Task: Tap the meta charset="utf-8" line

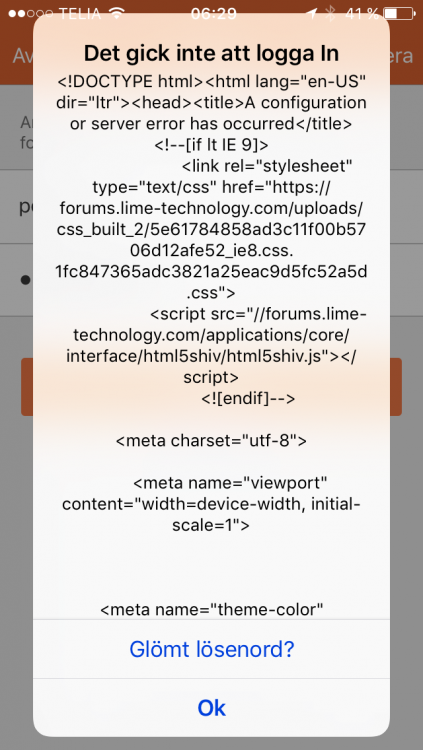Action: (211, 440)
